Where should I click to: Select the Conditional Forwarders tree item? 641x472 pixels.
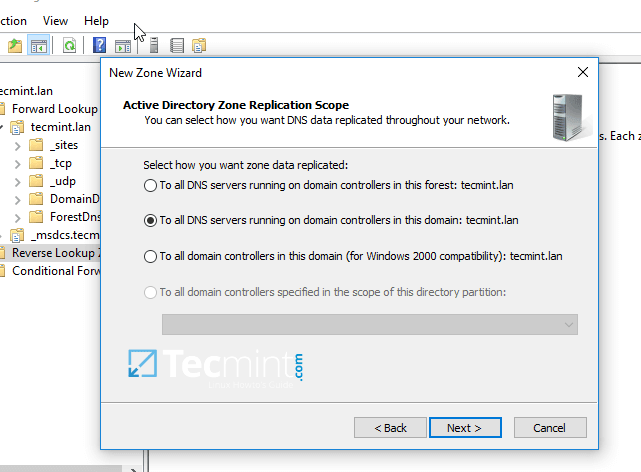click(x=55, y=270)
